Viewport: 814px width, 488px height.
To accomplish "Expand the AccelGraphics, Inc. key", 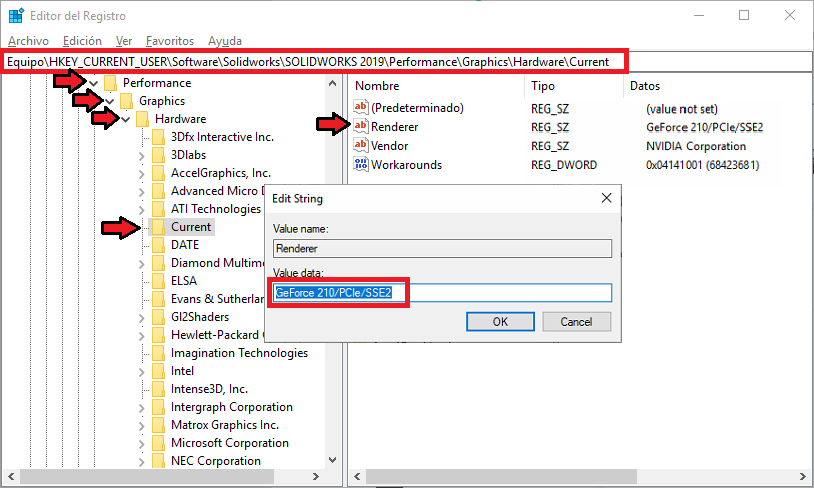I will pyautogui.click(x=142, y=173).
